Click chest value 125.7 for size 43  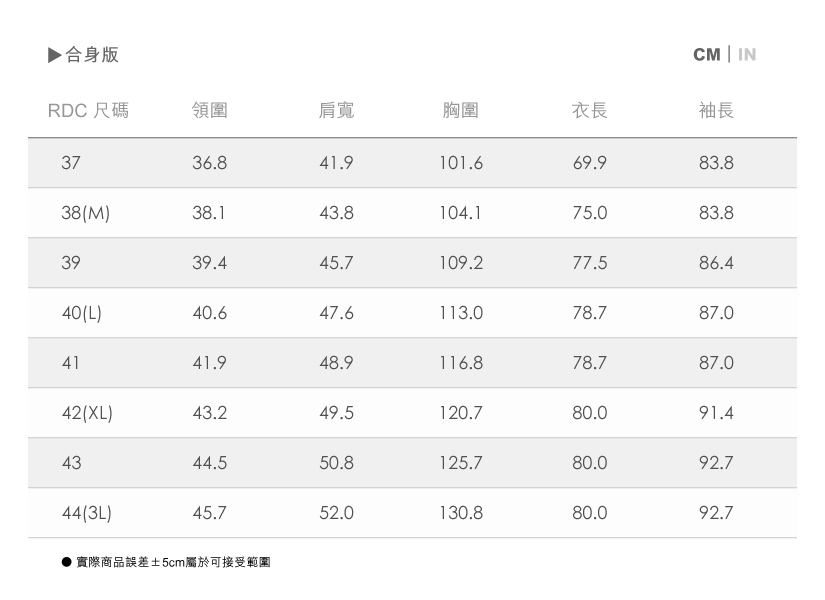tap(461, 463)
